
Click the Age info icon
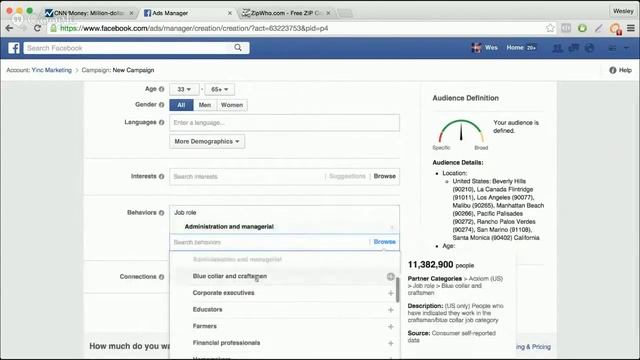162,89
